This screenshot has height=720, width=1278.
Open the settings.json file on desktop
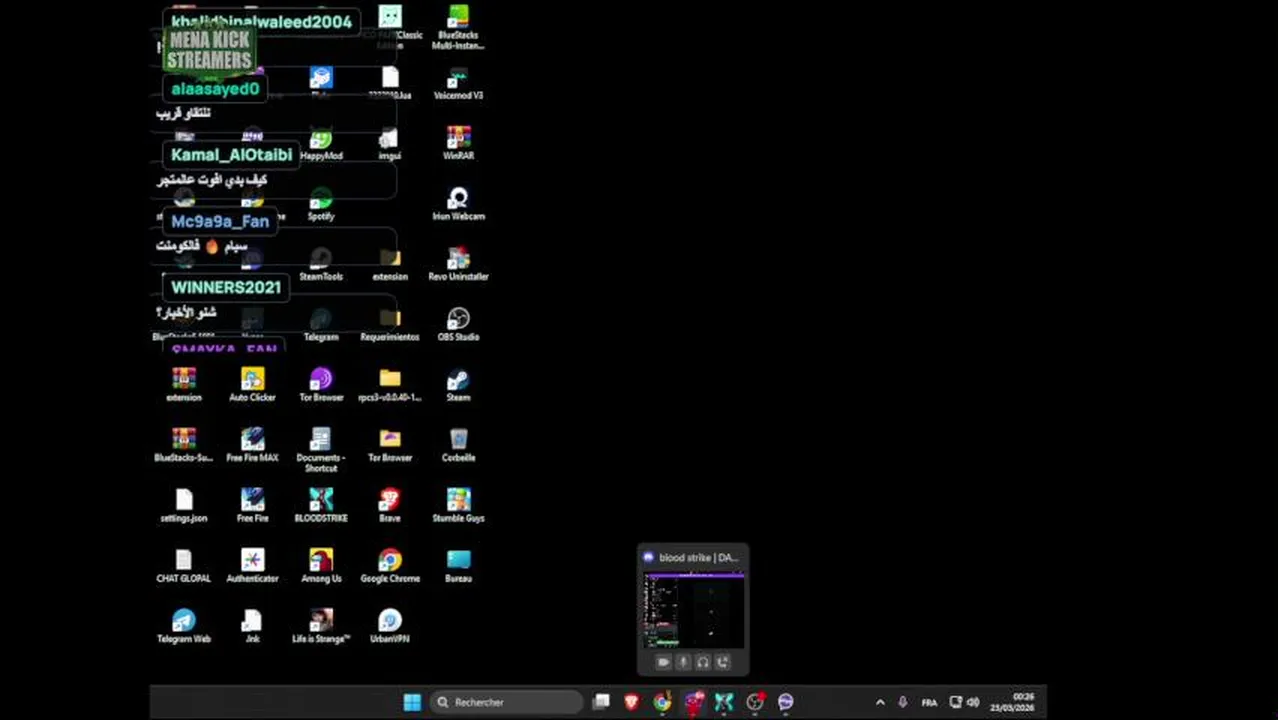pos(184,505)
